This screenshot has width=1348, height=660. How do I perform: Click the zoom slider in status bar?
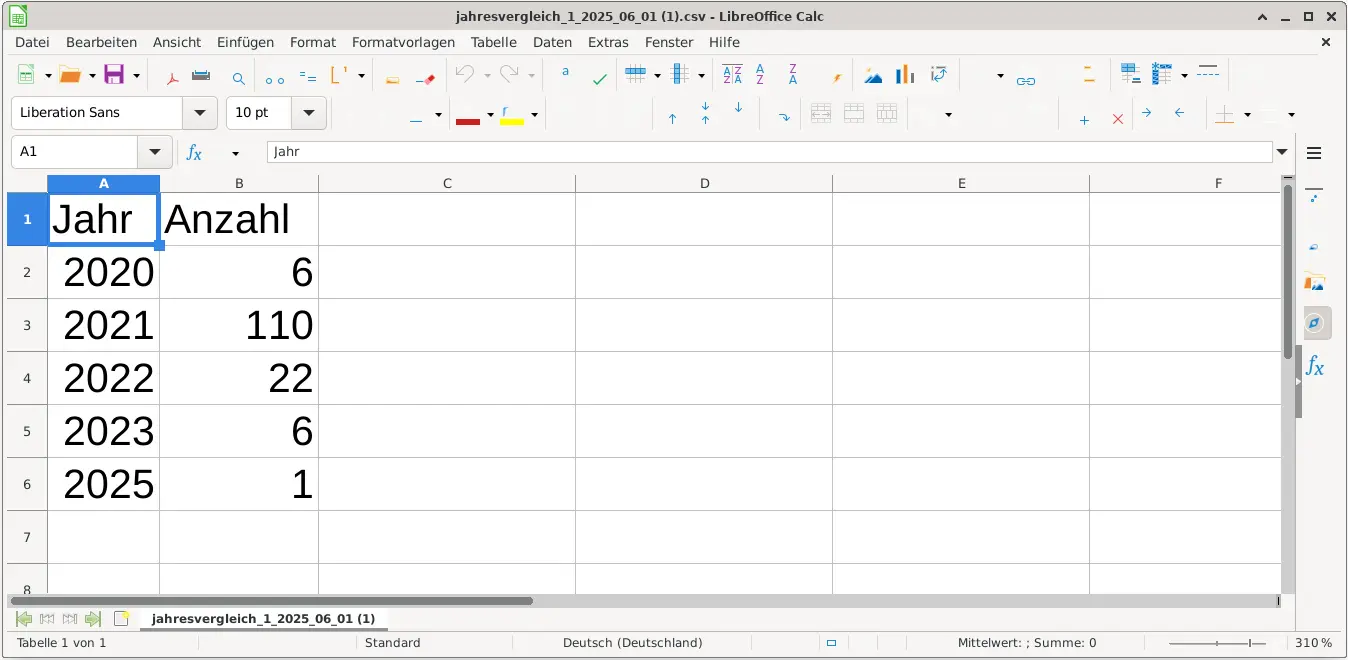click(x=1217, y=643)
